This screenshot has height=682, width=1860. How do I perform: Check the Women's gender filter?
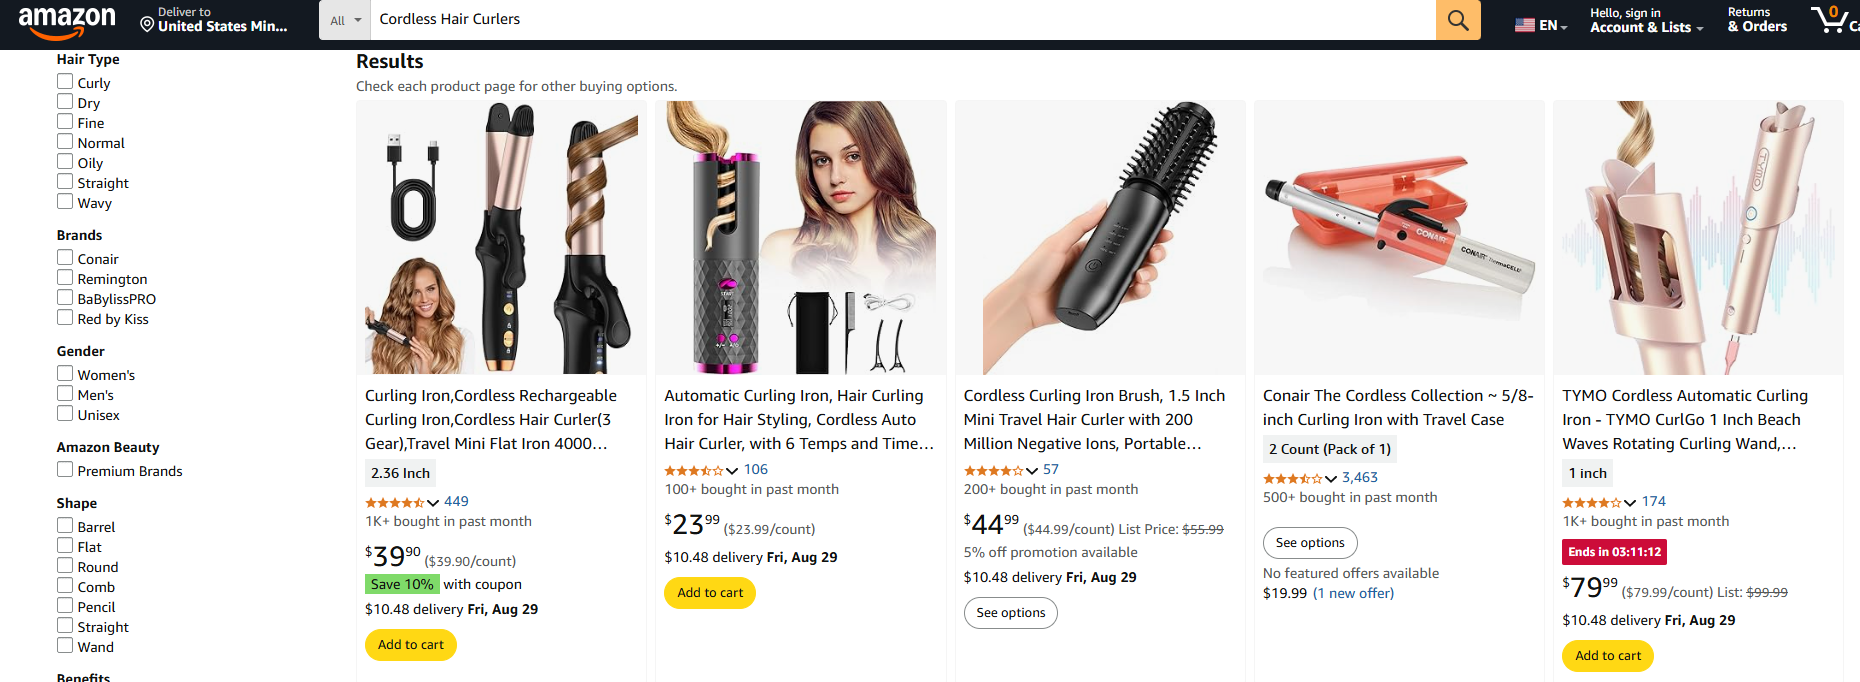[x=64, y=374]
